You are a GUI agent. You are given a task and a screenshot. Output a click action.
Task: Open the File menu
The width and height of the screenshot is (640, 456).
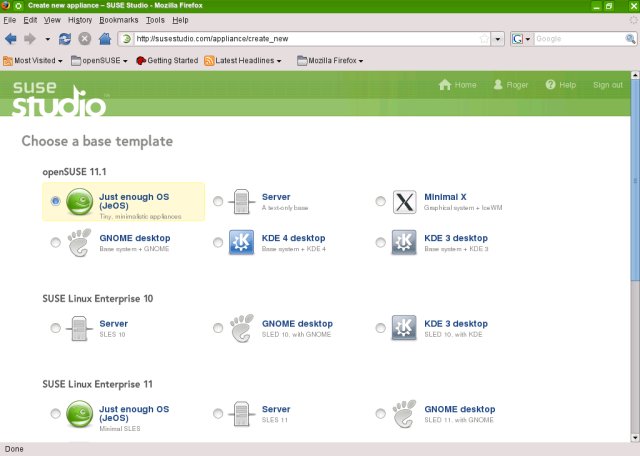coord(9,20)
